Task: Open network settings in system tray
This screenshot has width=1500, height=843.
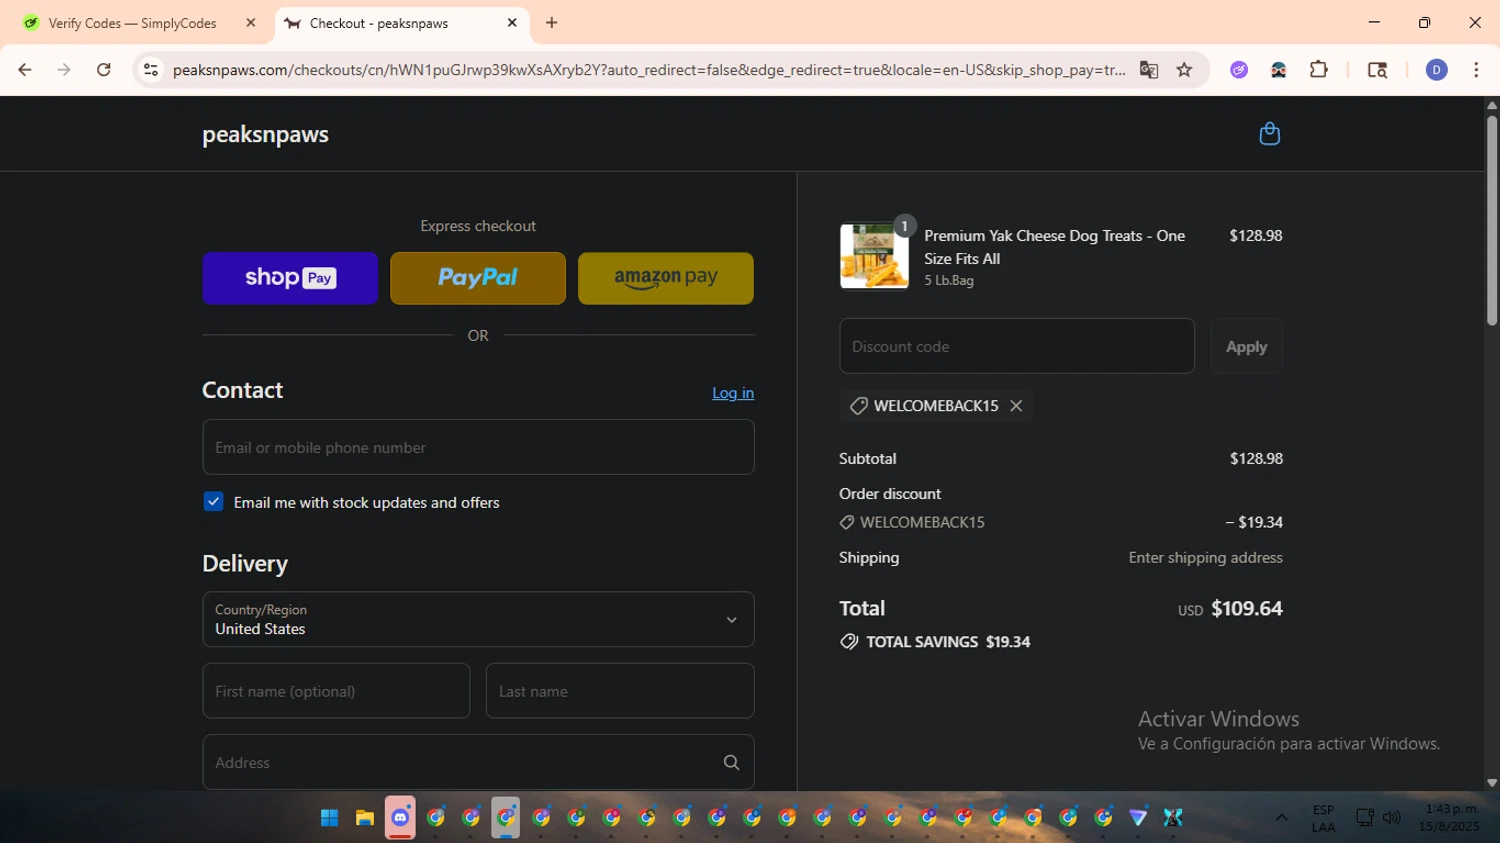Action: pos(1365,818)
